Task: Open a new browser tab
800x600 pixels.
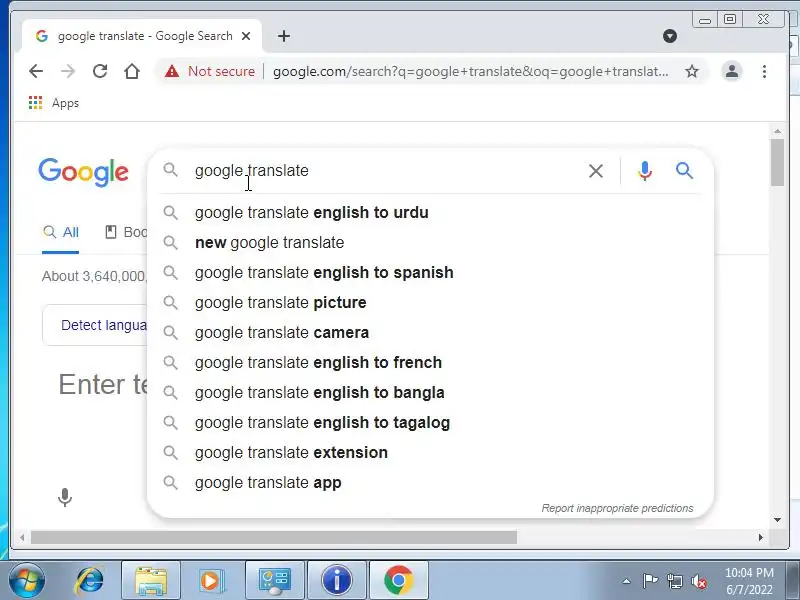Action: click(x=284, y=36)
